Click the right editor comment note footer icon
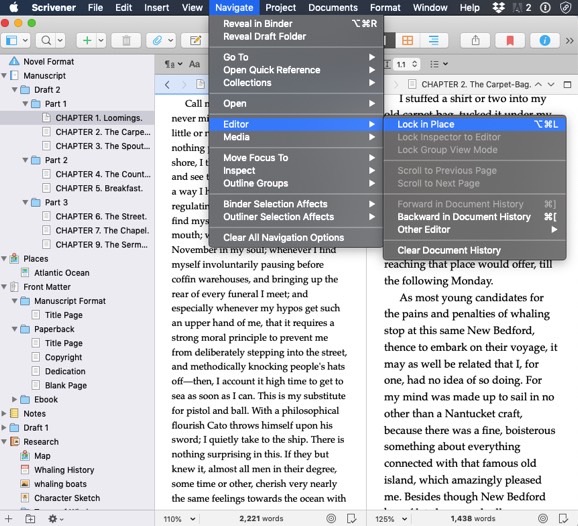578x526 pixels. [563, 519]
